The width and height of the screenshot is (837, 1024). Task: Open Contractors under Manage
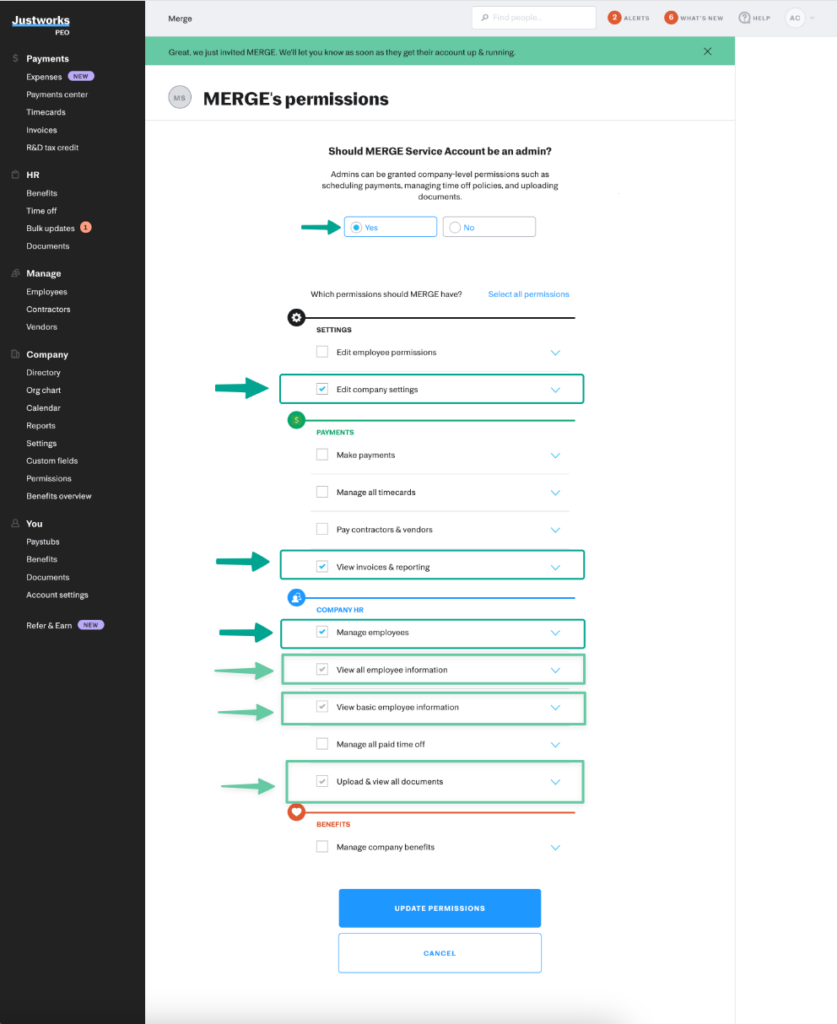tap(48, 309)
